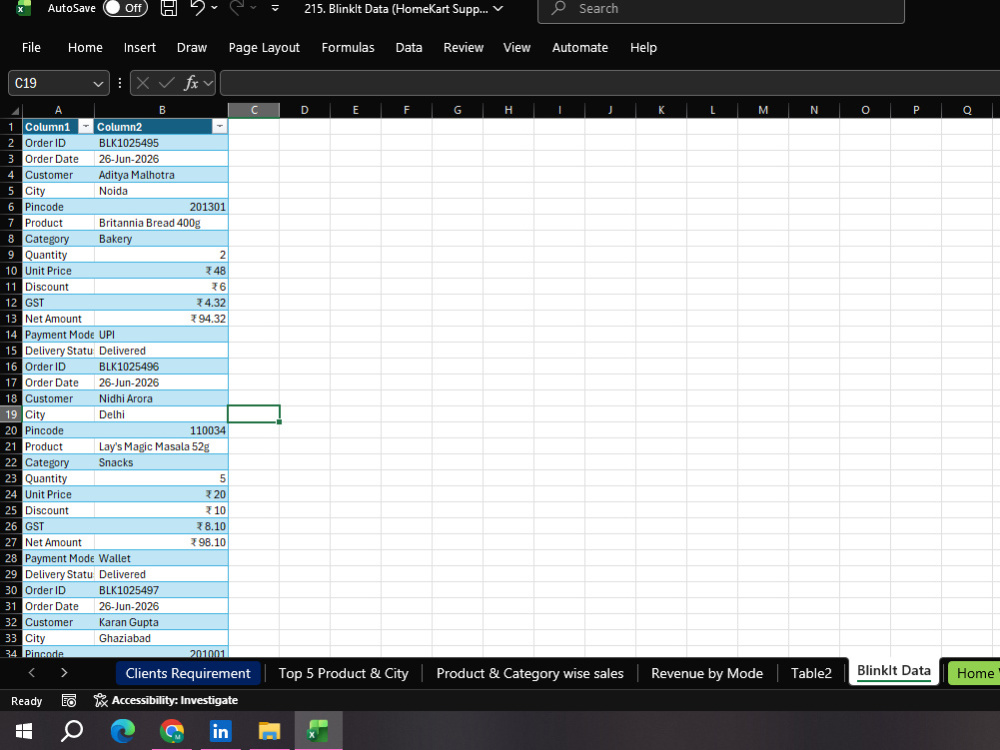Click the Select All corner triangle
The image size is (1000, 750).
[x=14, y=110]
